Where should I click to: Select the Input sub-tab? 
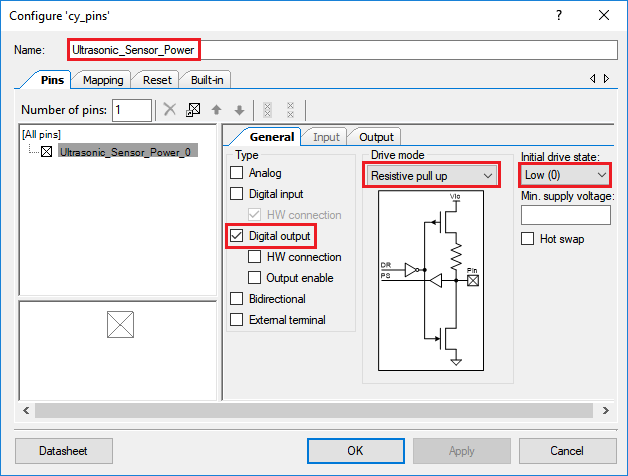click(326, 137)
